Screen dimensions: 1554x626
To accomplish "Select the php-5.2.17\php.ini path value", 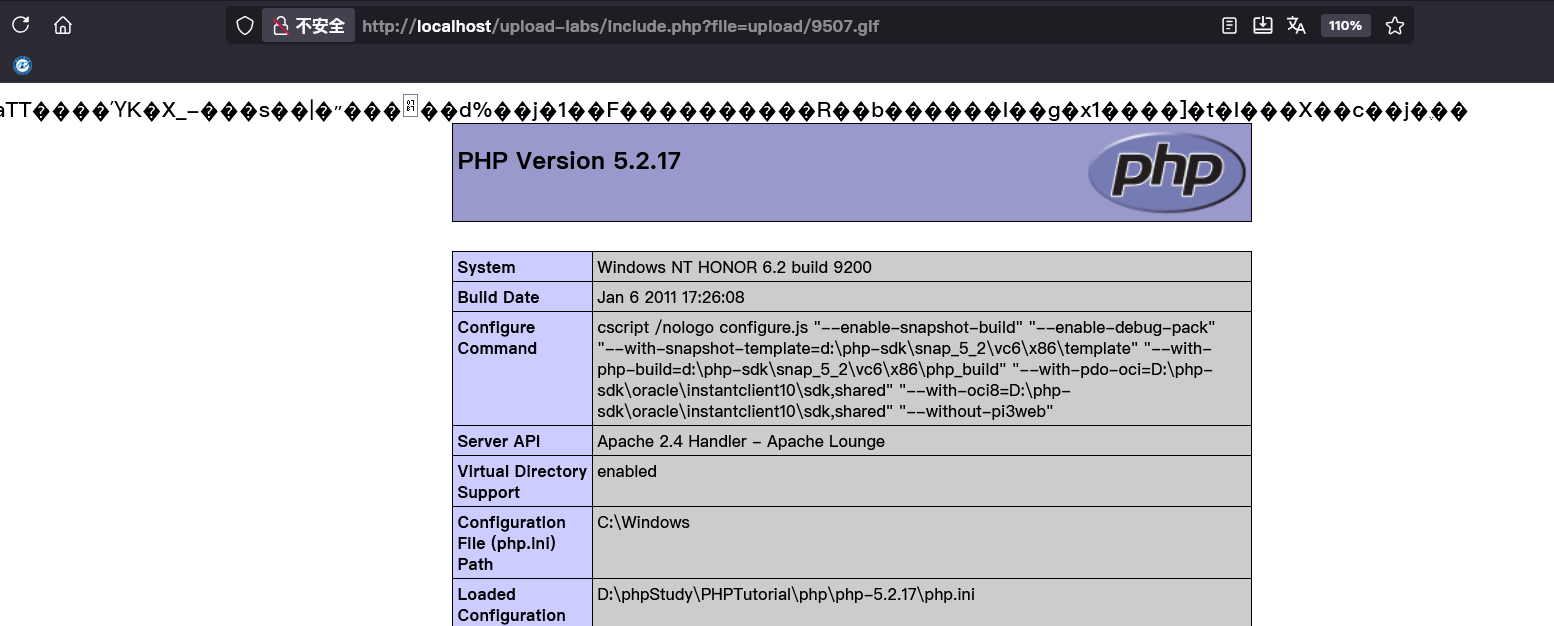I will tap(786, 594).
